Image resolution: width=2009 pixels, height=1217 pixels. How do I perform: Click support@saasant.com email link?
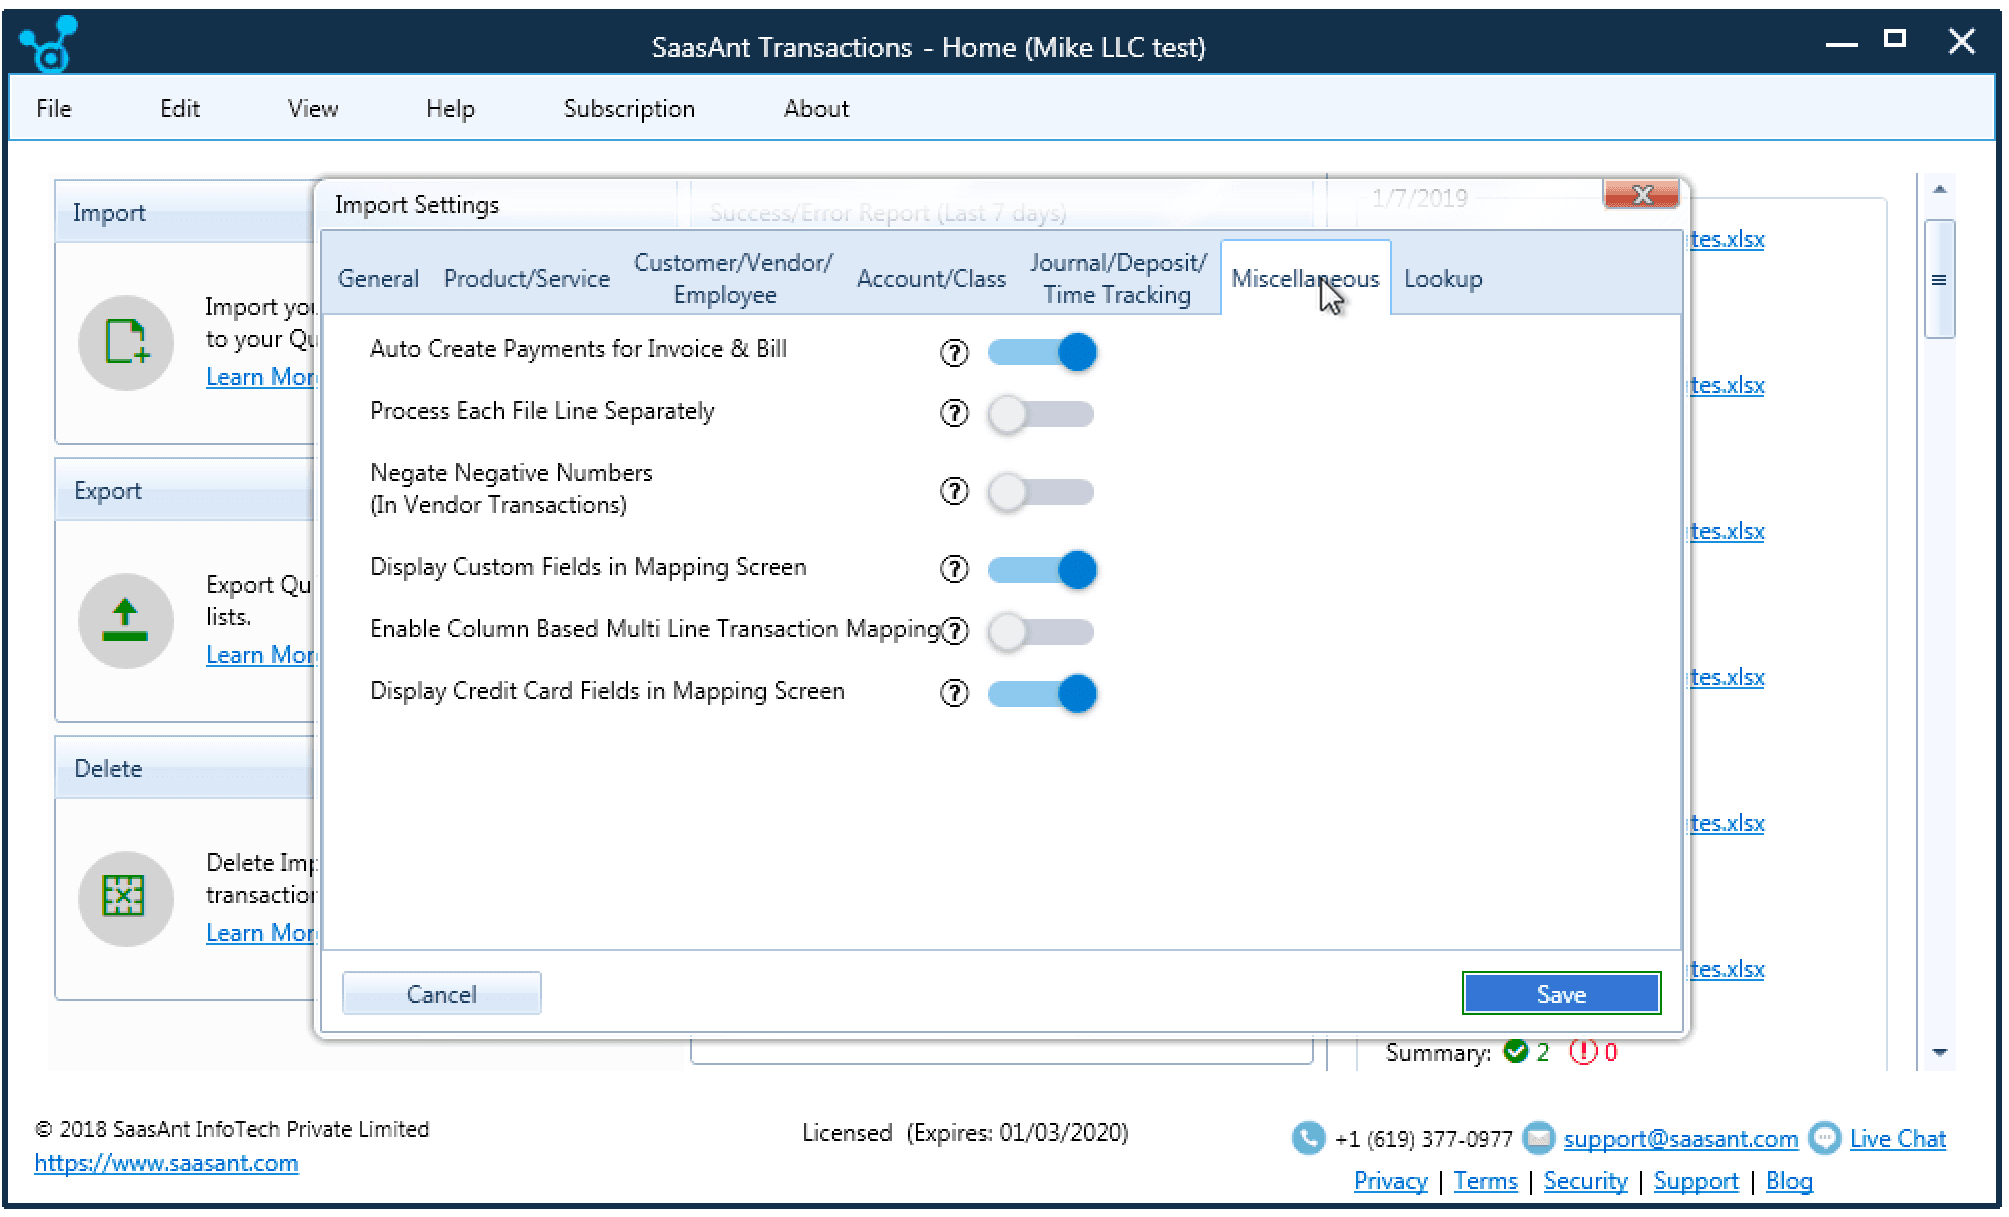[x=1680, y=1138]
